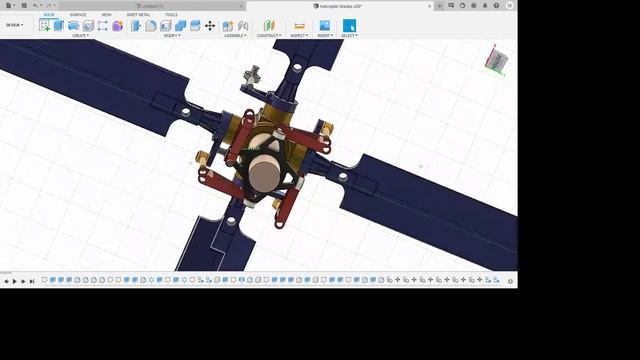The height and width of the screenshot is (360, 640).
Task: Select the Create Sketch tool
Action: (44, 26)
